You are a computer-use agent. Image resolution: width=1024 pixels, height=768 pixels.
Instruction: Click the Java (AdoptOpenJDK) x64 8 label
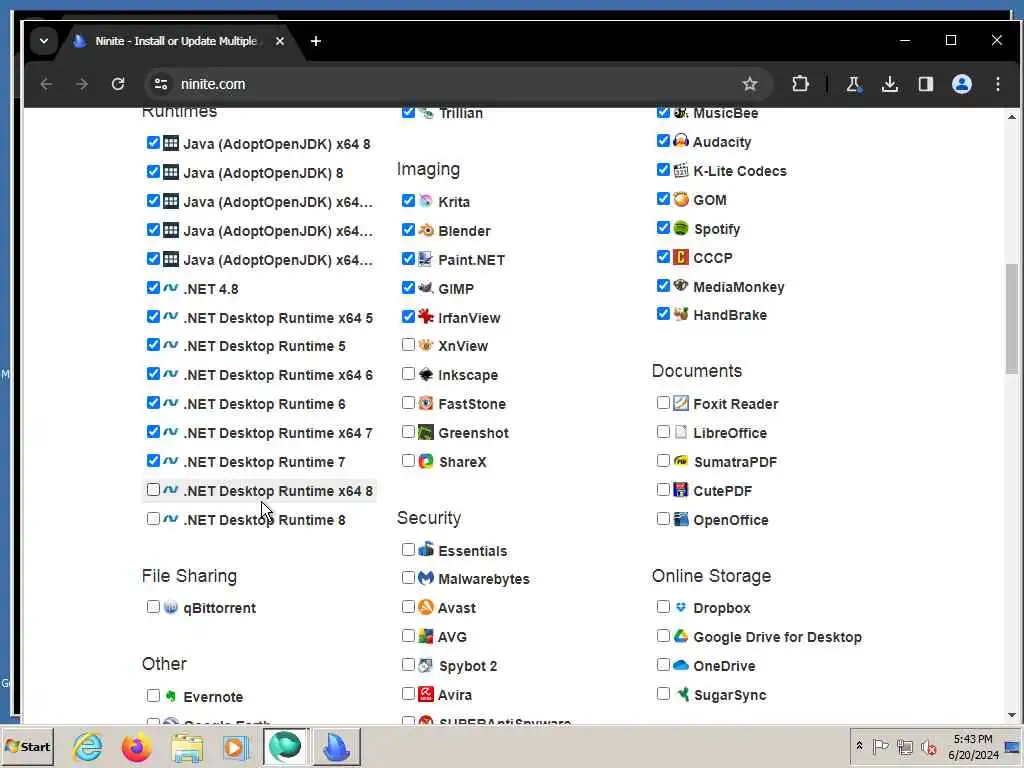coord(277,144)
